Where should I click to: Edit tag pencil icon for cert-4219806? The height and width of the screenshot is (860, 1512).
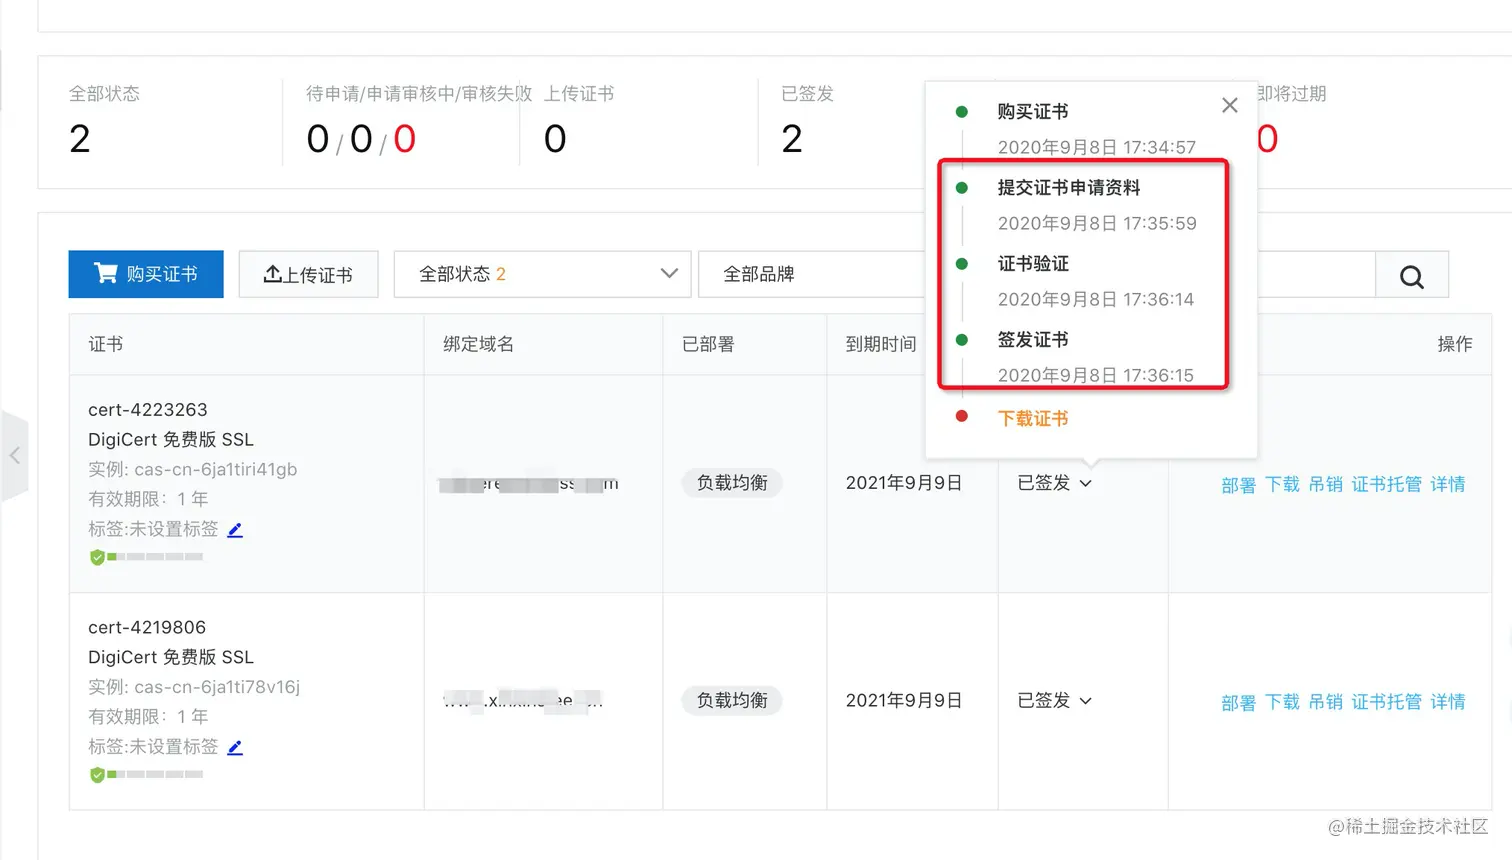(235, 747)
